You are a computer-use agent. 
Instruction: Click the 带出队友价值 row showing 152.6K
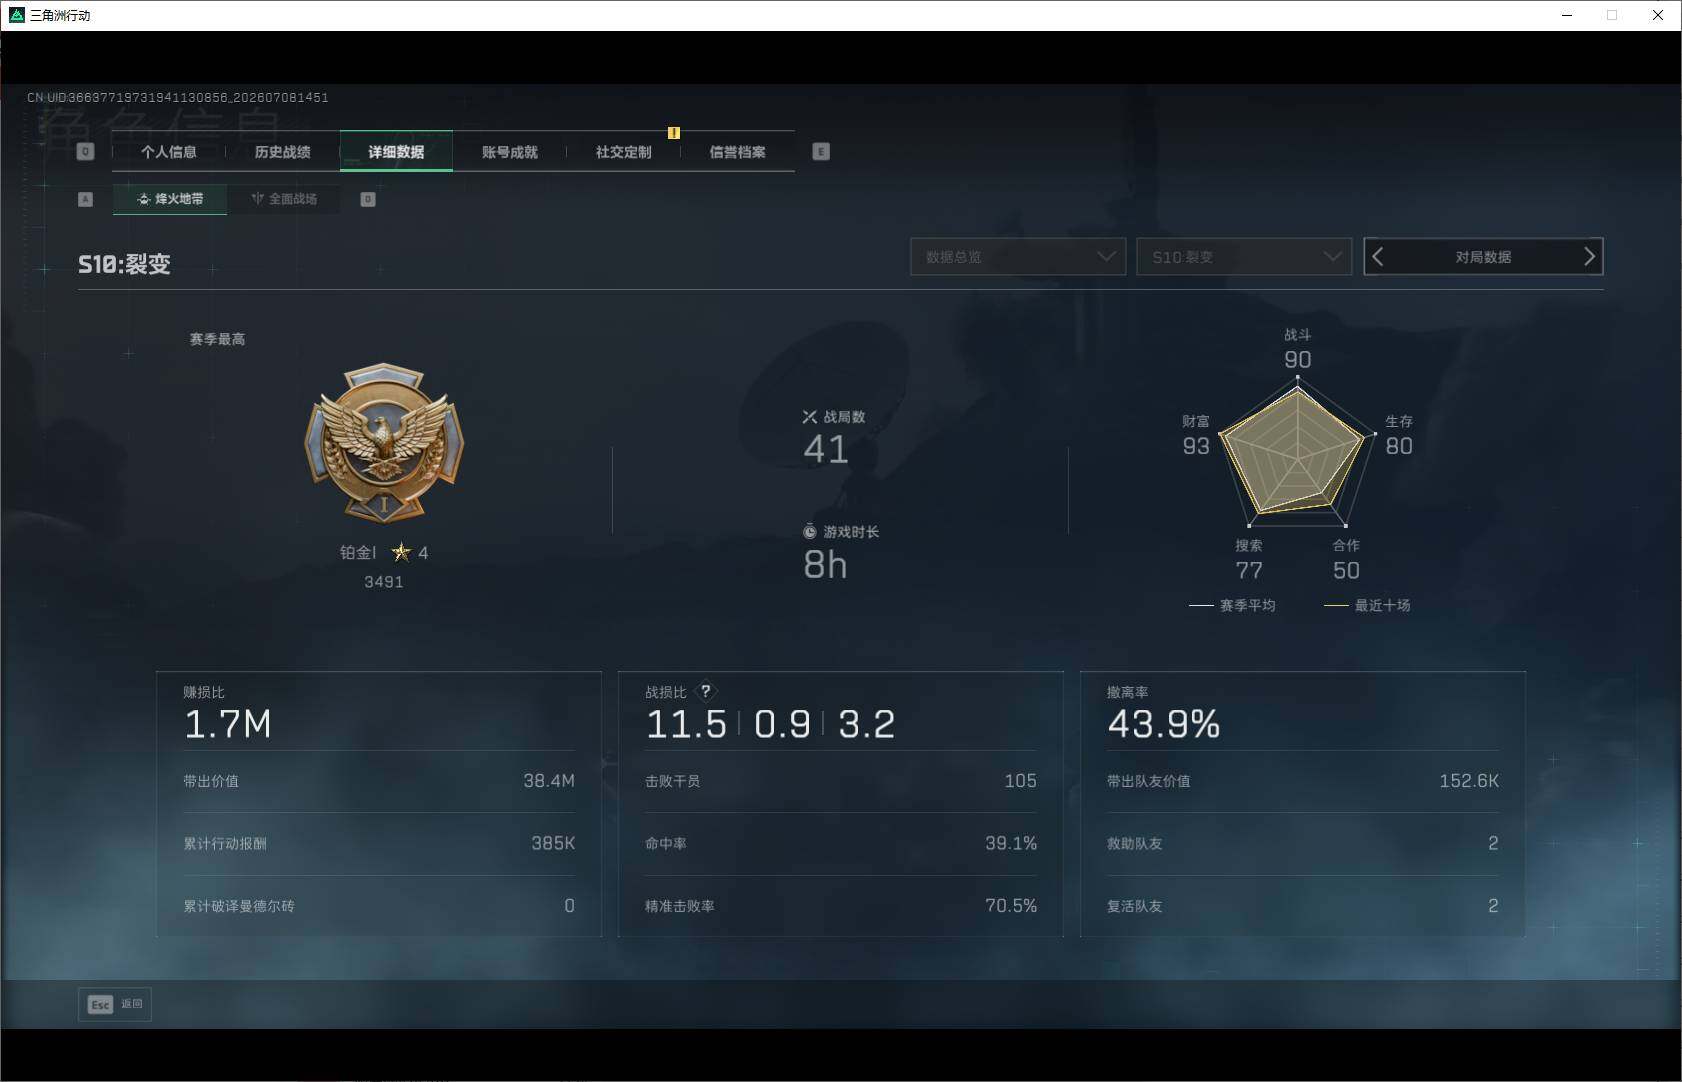pos(1303,781)
